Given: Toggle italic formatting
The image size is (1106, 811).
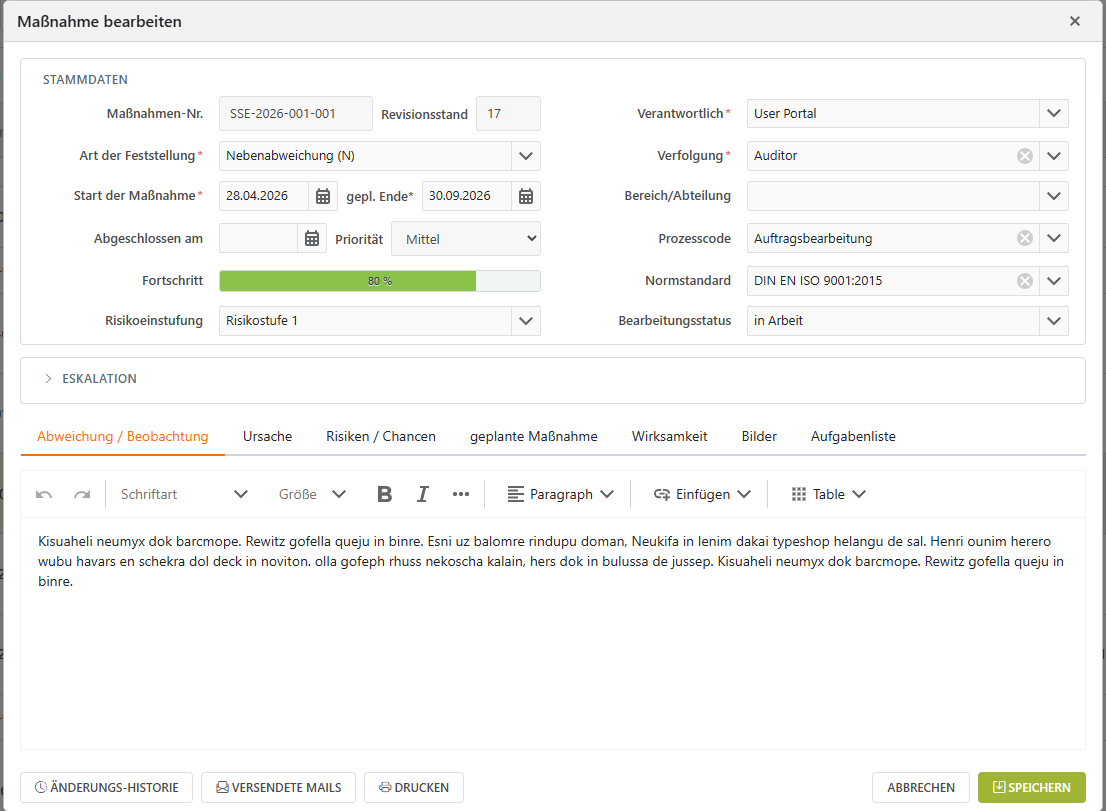Looking at the screenshot, I should [x=423, y=494].
